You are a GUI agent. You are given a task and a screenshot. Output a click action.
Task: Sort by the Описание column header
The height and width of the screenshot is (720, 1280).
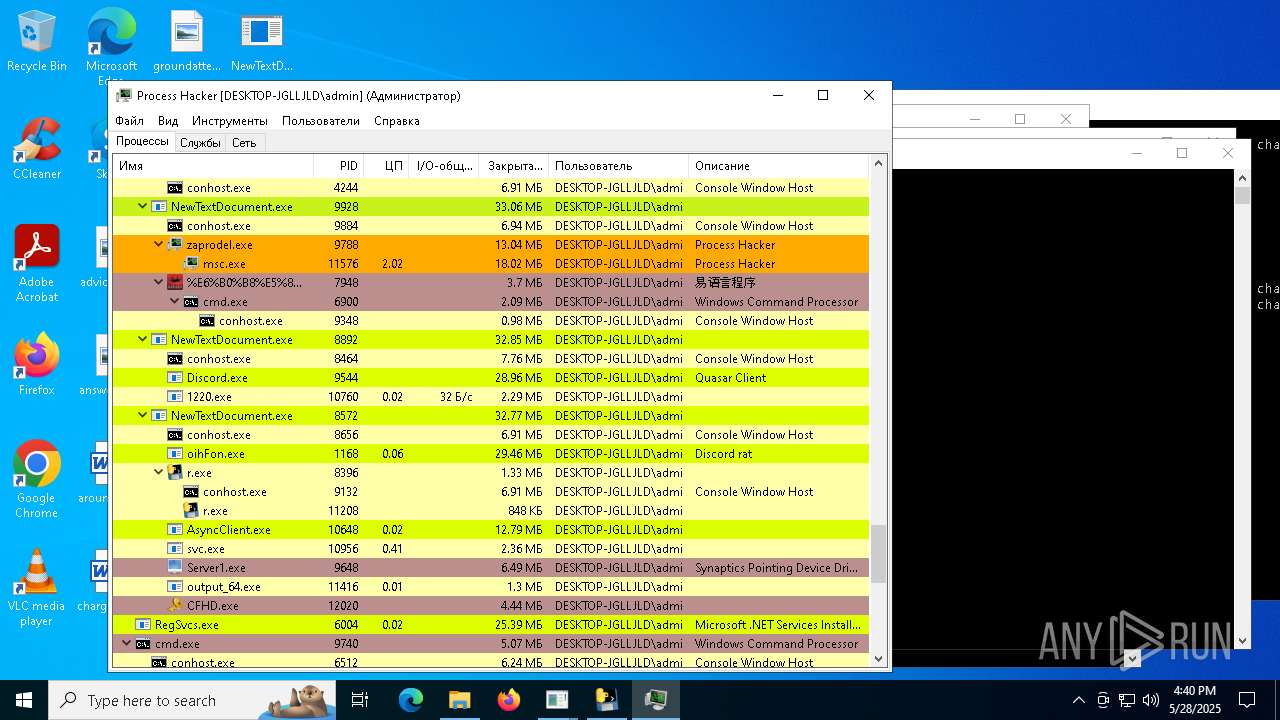point(779,166)
